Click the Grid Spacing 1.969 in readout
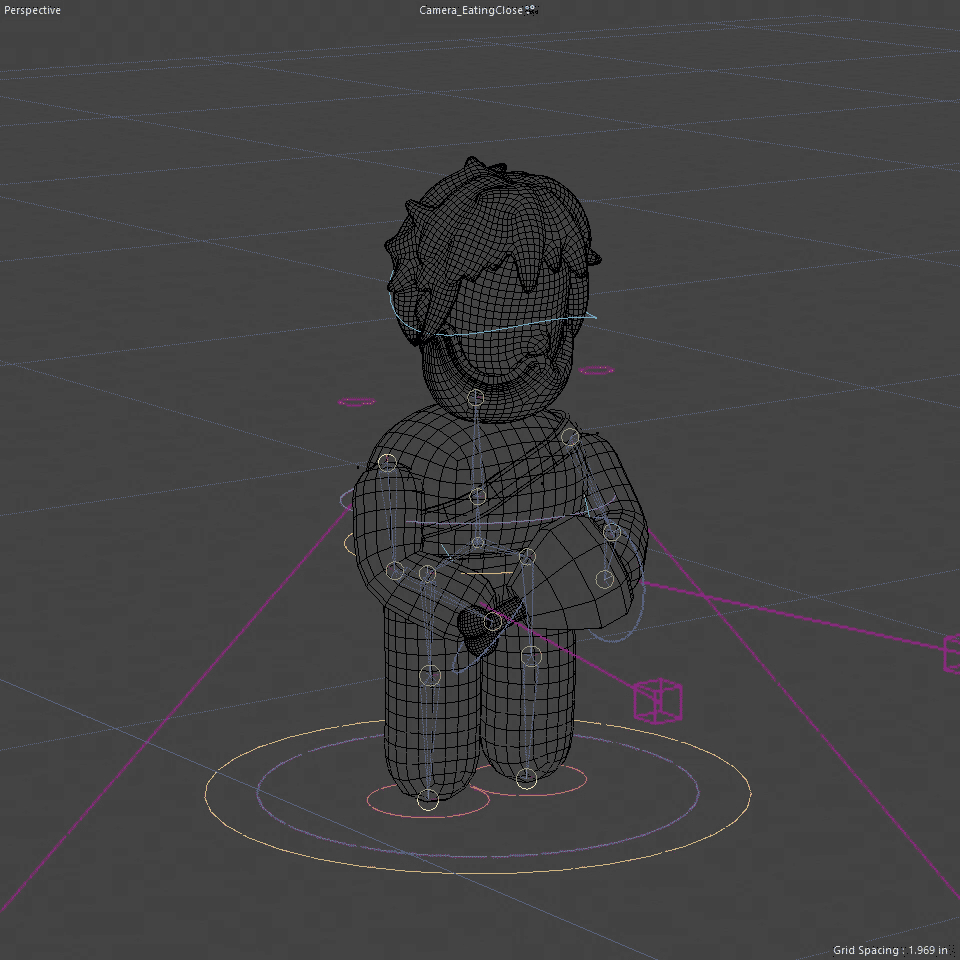 [890, 950]
